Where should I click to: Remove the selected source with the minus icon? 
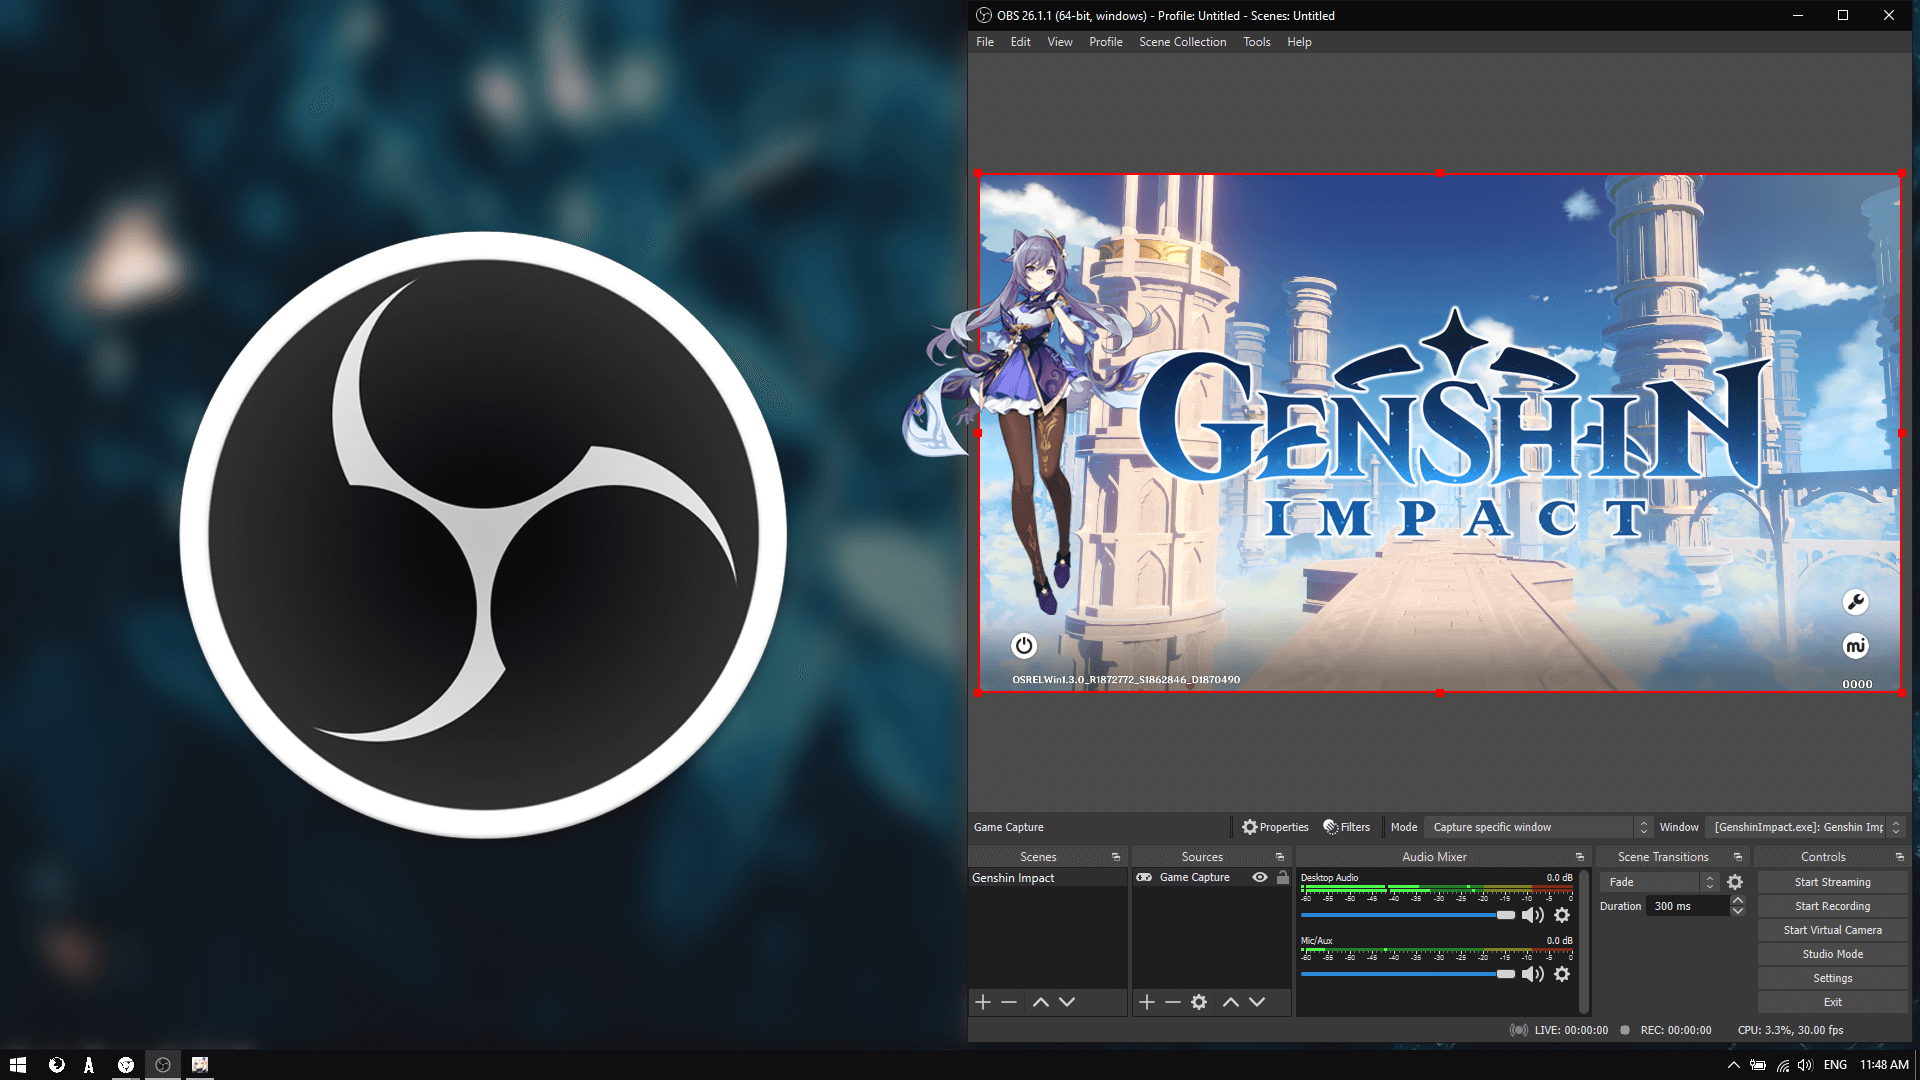[1173, 1002]
